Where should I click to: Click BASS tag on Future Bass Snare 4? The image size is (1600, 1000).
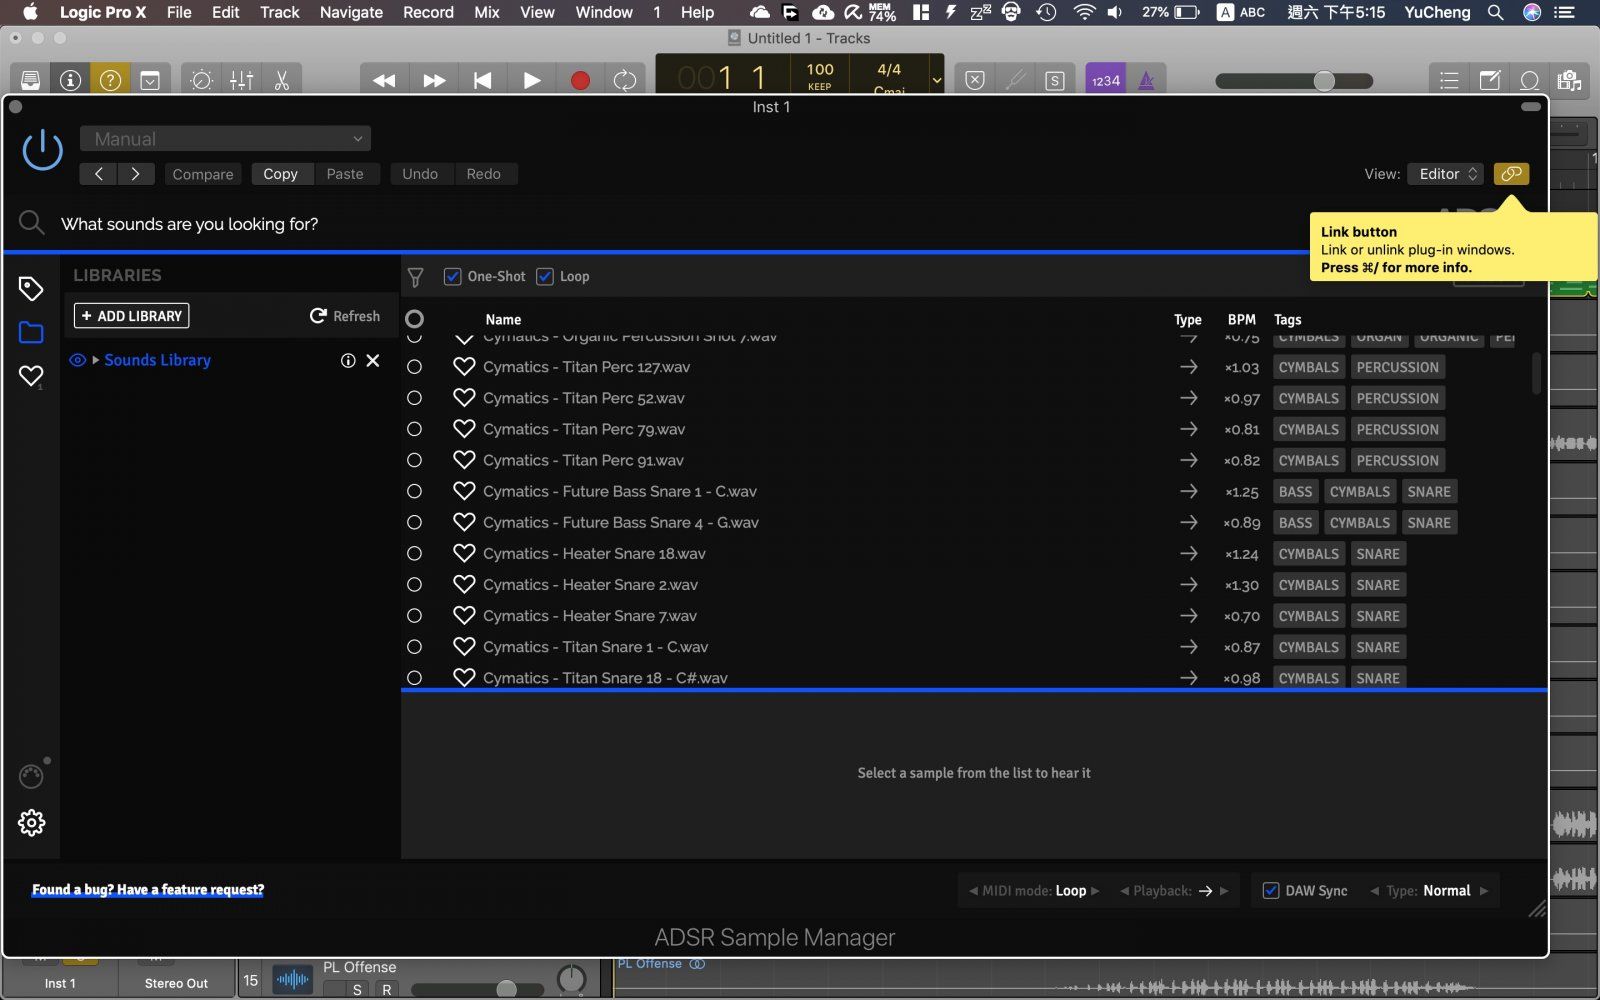point(1295,523)
